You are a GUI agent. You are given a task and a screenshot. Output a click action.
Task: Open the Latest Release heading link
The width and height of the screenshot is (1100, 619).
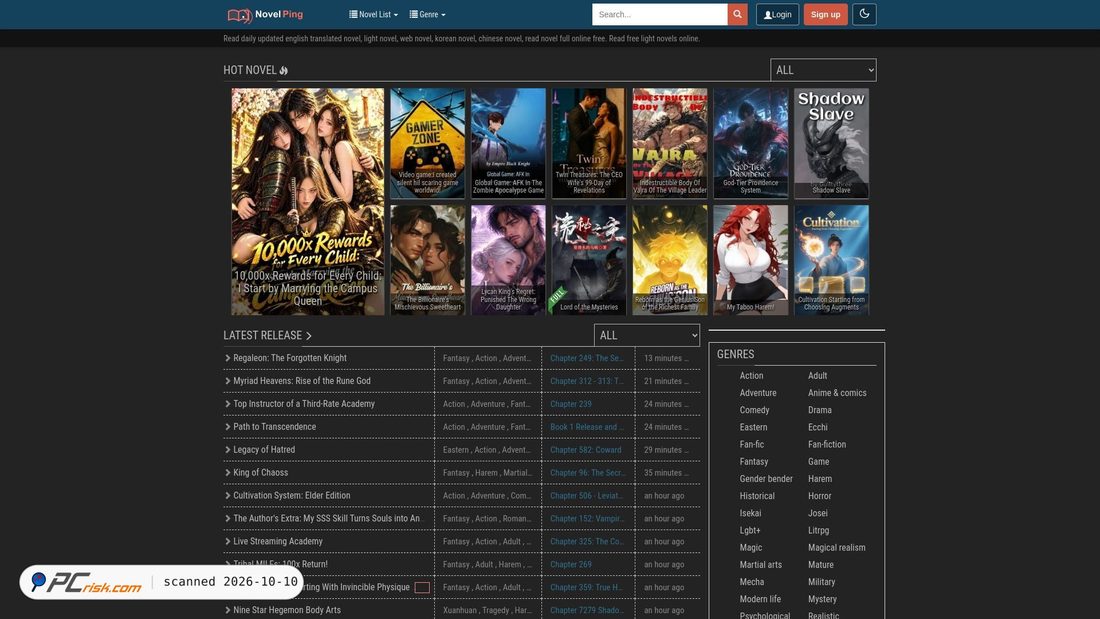267,335
